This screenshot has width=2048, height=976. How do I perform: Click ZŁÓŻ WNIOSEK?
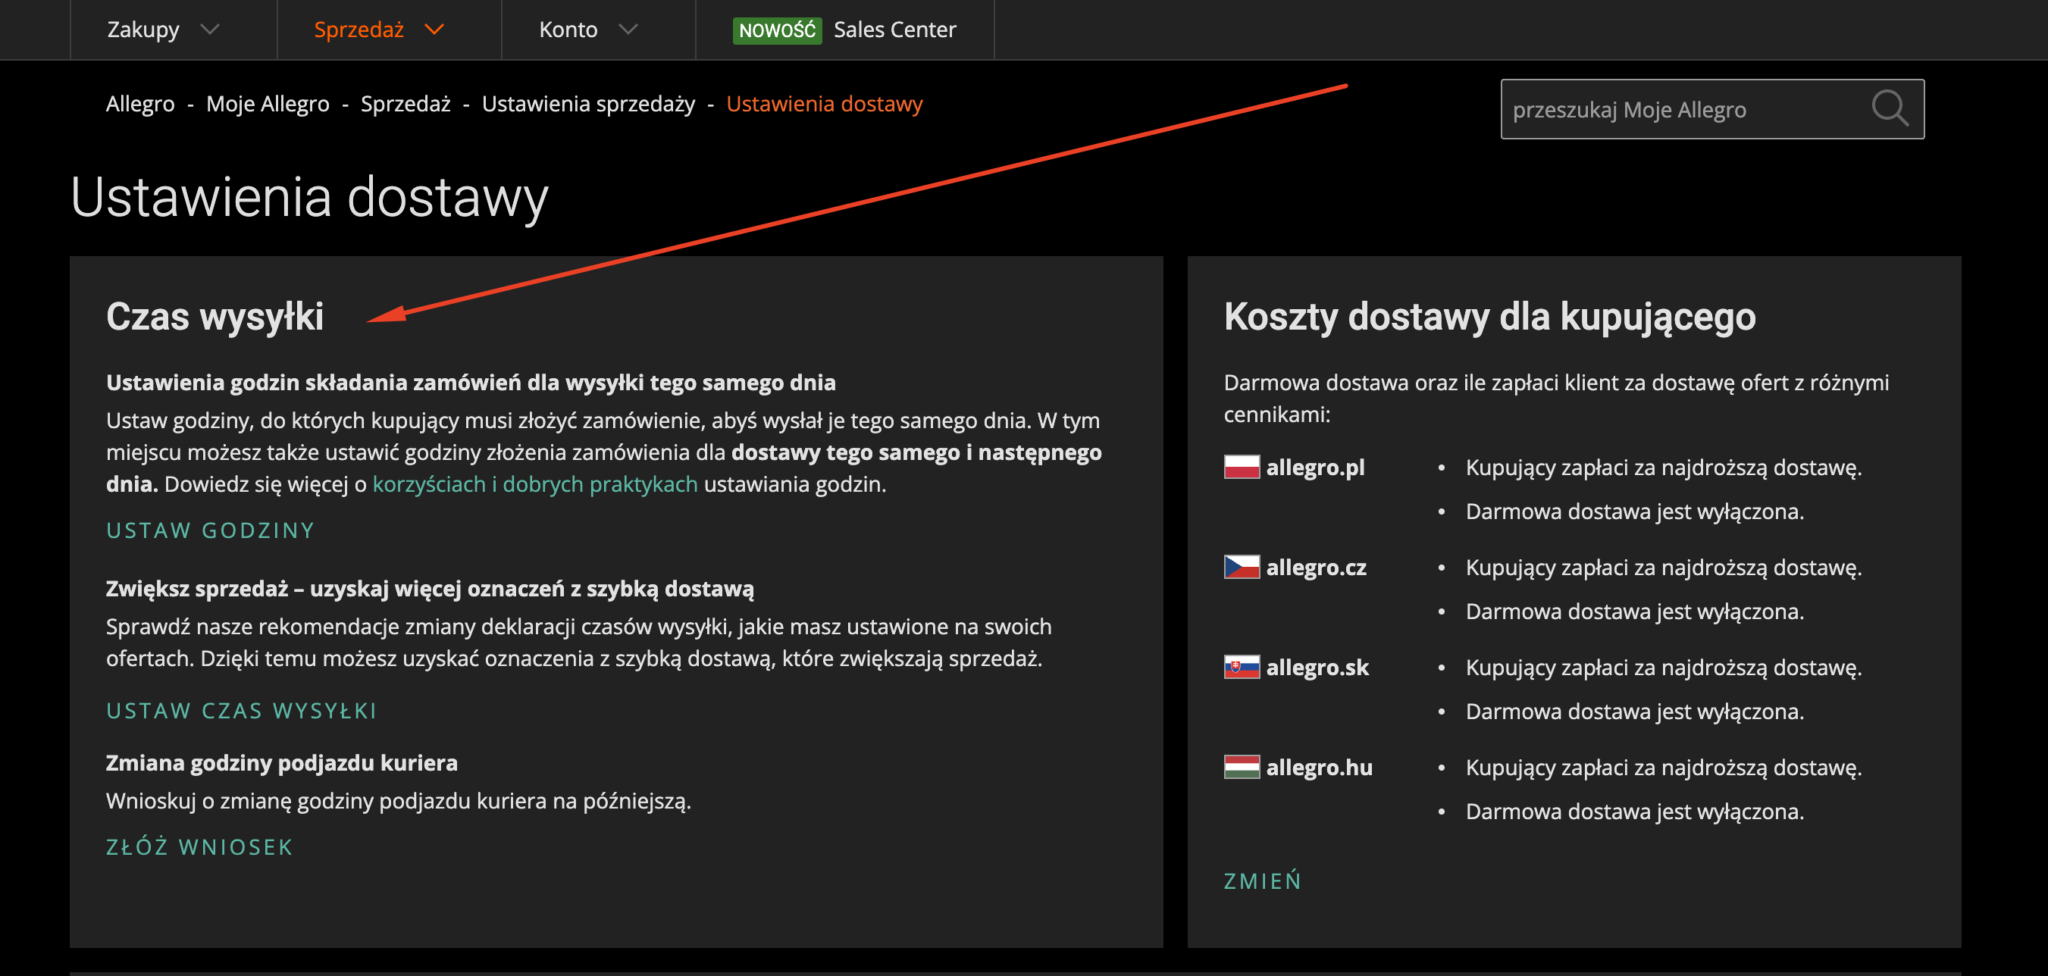[x=200, y=847]
